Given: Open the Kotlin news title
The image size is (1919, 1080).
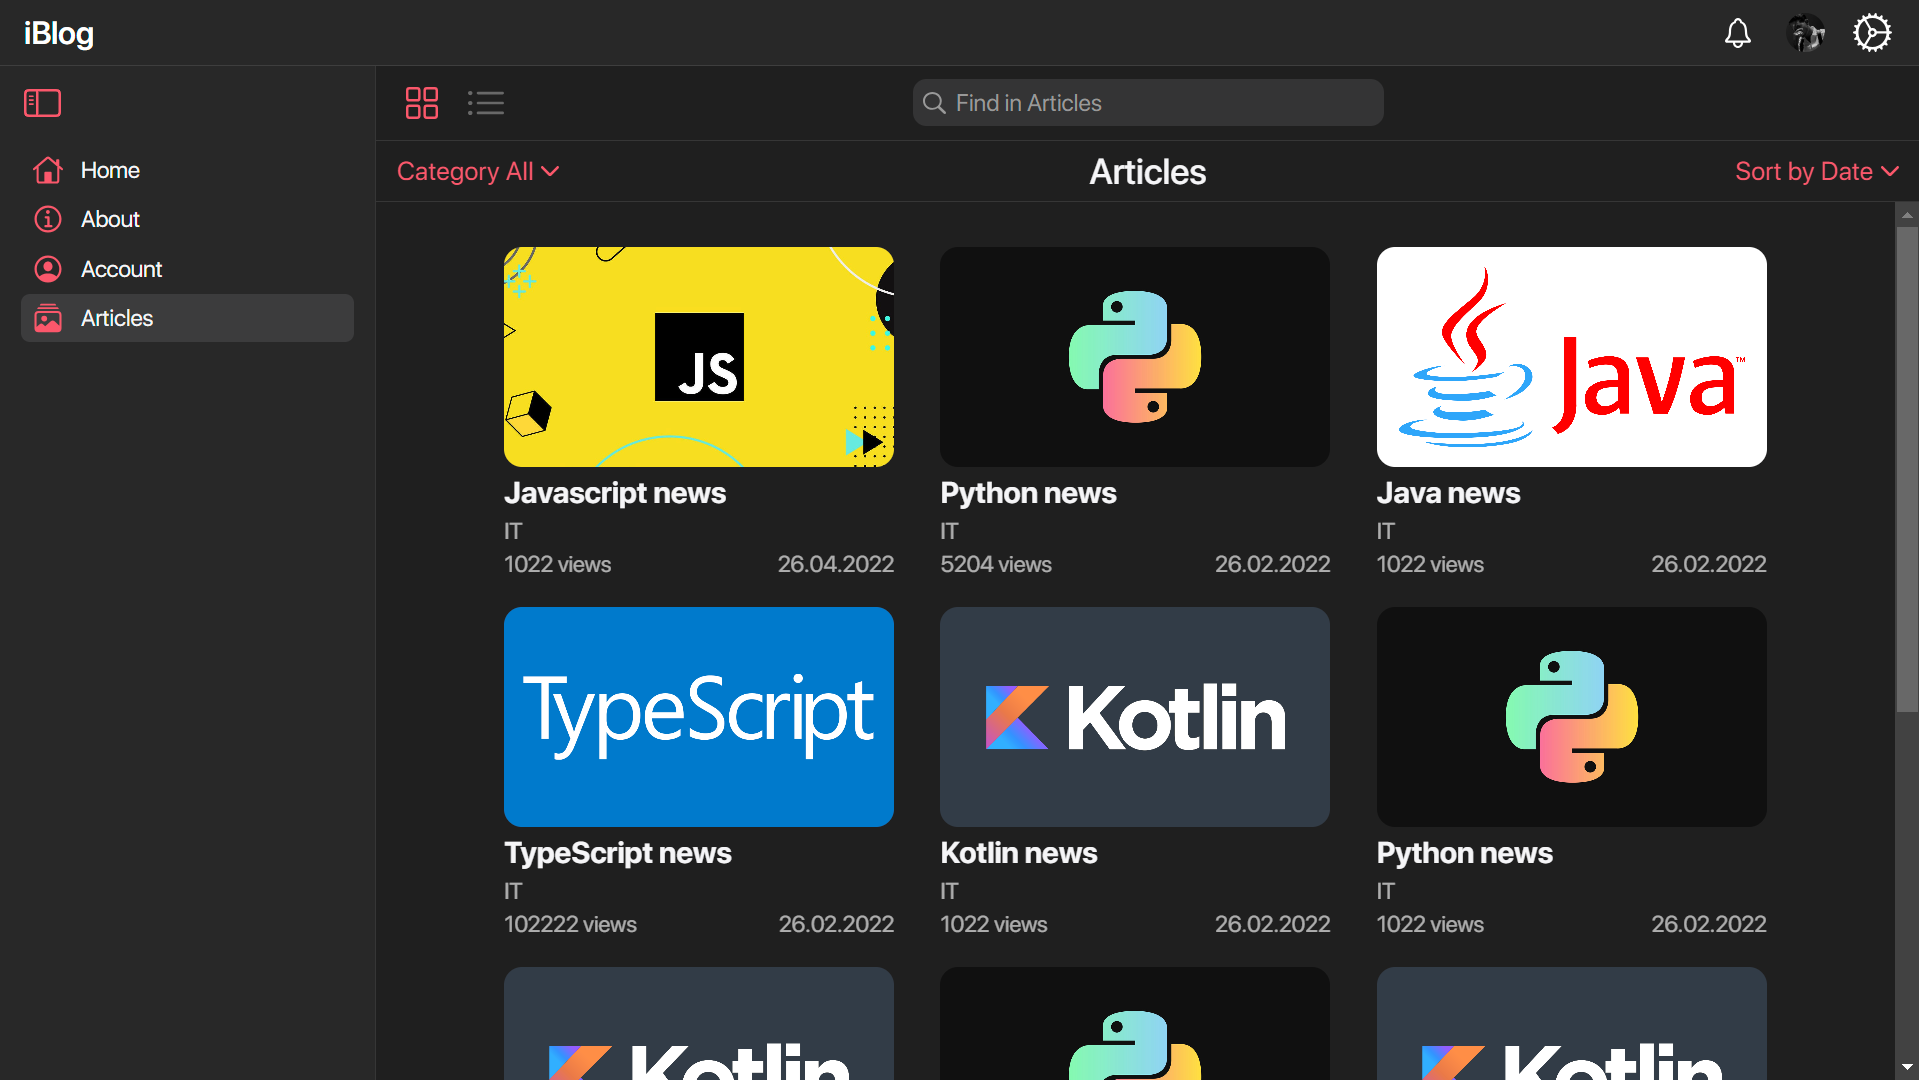Looking at the screenshot, I should click(1019, 853).
